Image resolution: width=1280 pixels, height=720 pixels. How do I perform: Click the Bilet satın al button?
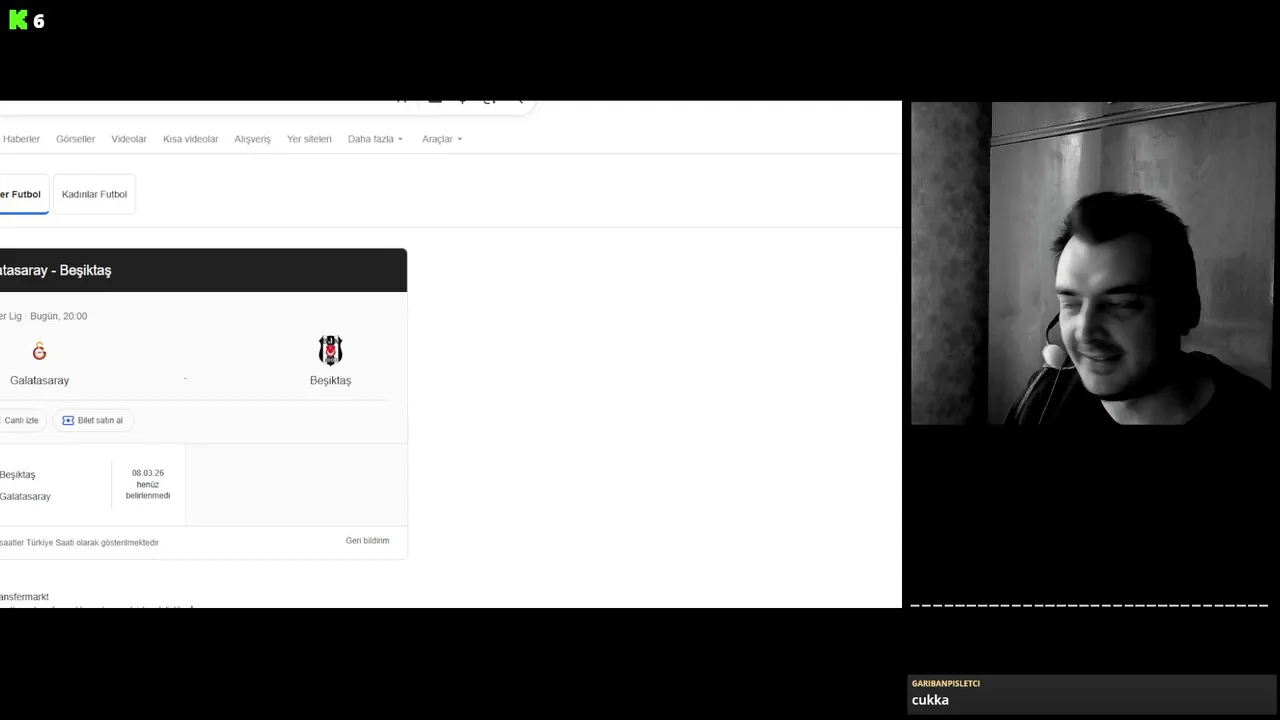[x=94, y=420]
